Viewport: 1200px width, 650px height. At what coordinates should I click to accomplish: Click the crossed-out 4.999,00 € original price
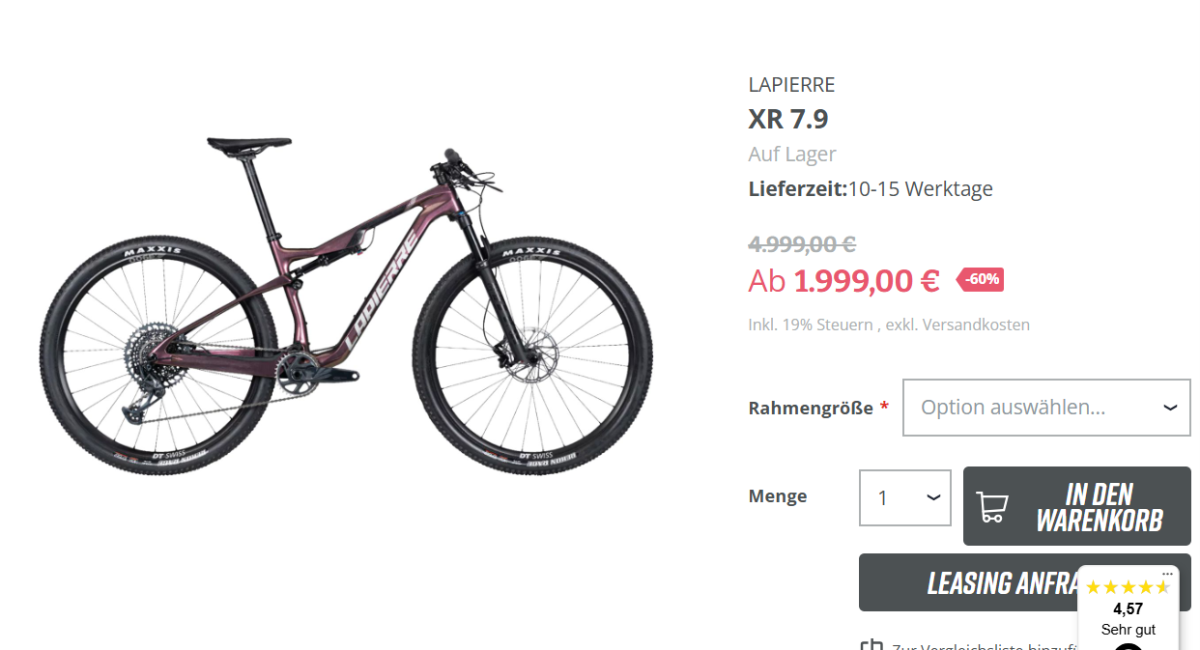click(802, 244)
